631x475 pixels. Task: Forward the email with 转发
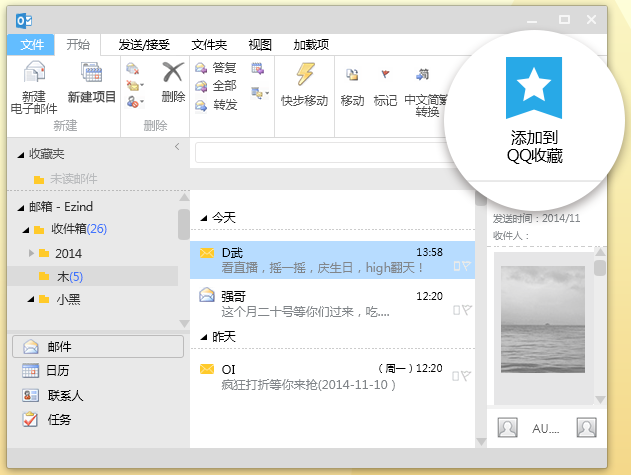click(216, 105)
